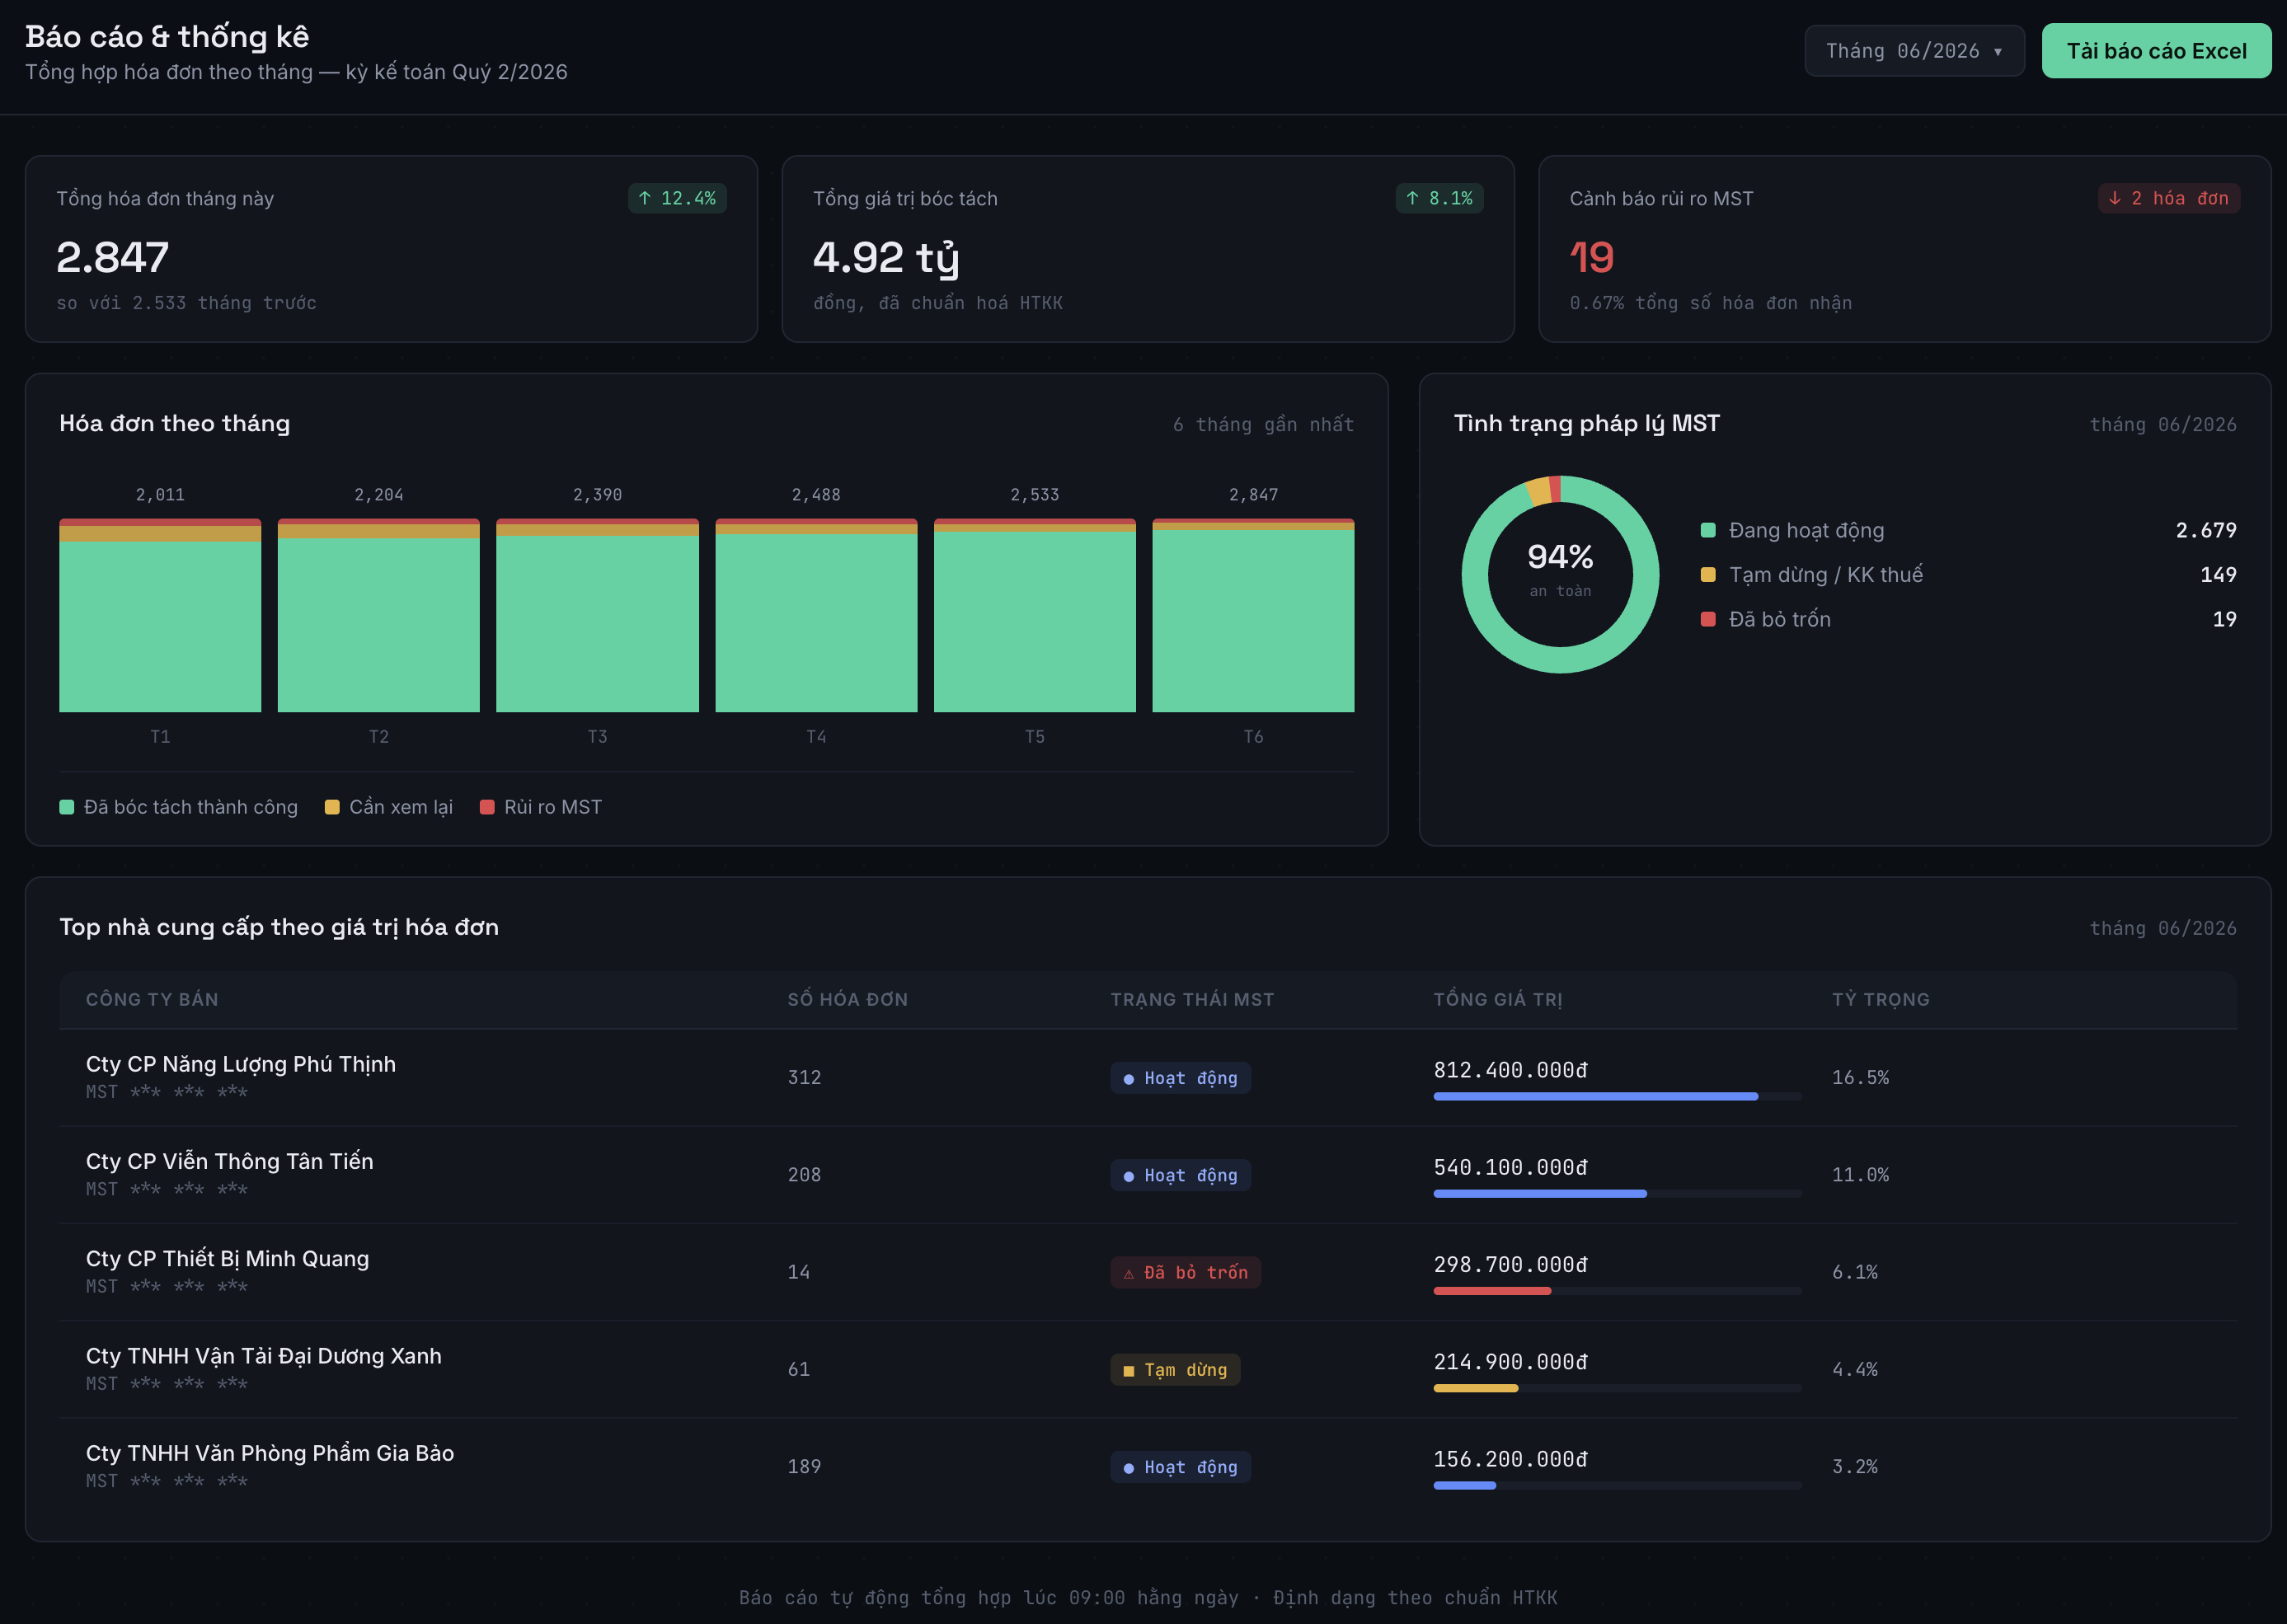Select the T1 bar in monthly chart
2287x1624 pixels.
(x=160, y=615)
